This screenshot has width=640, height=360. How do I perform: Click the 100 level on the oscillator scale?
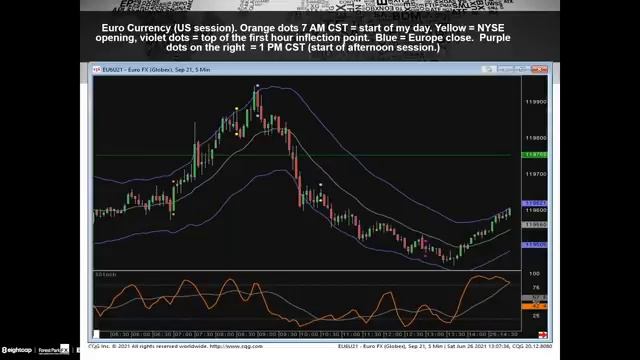(534, 273)
